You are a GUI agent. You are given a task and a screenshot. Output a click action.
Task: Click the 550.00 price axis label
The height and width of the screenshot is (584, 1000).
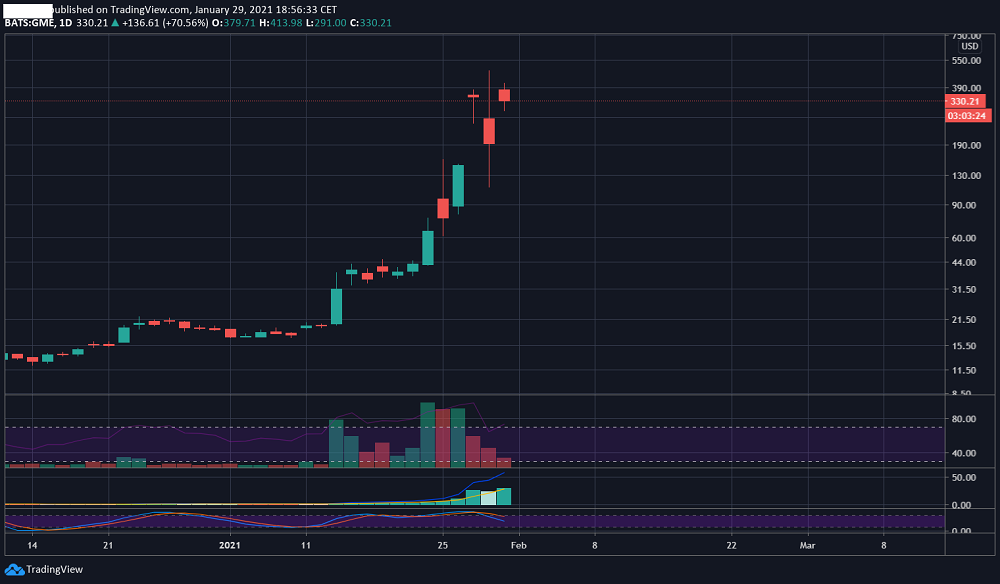(x=966, y=61)
